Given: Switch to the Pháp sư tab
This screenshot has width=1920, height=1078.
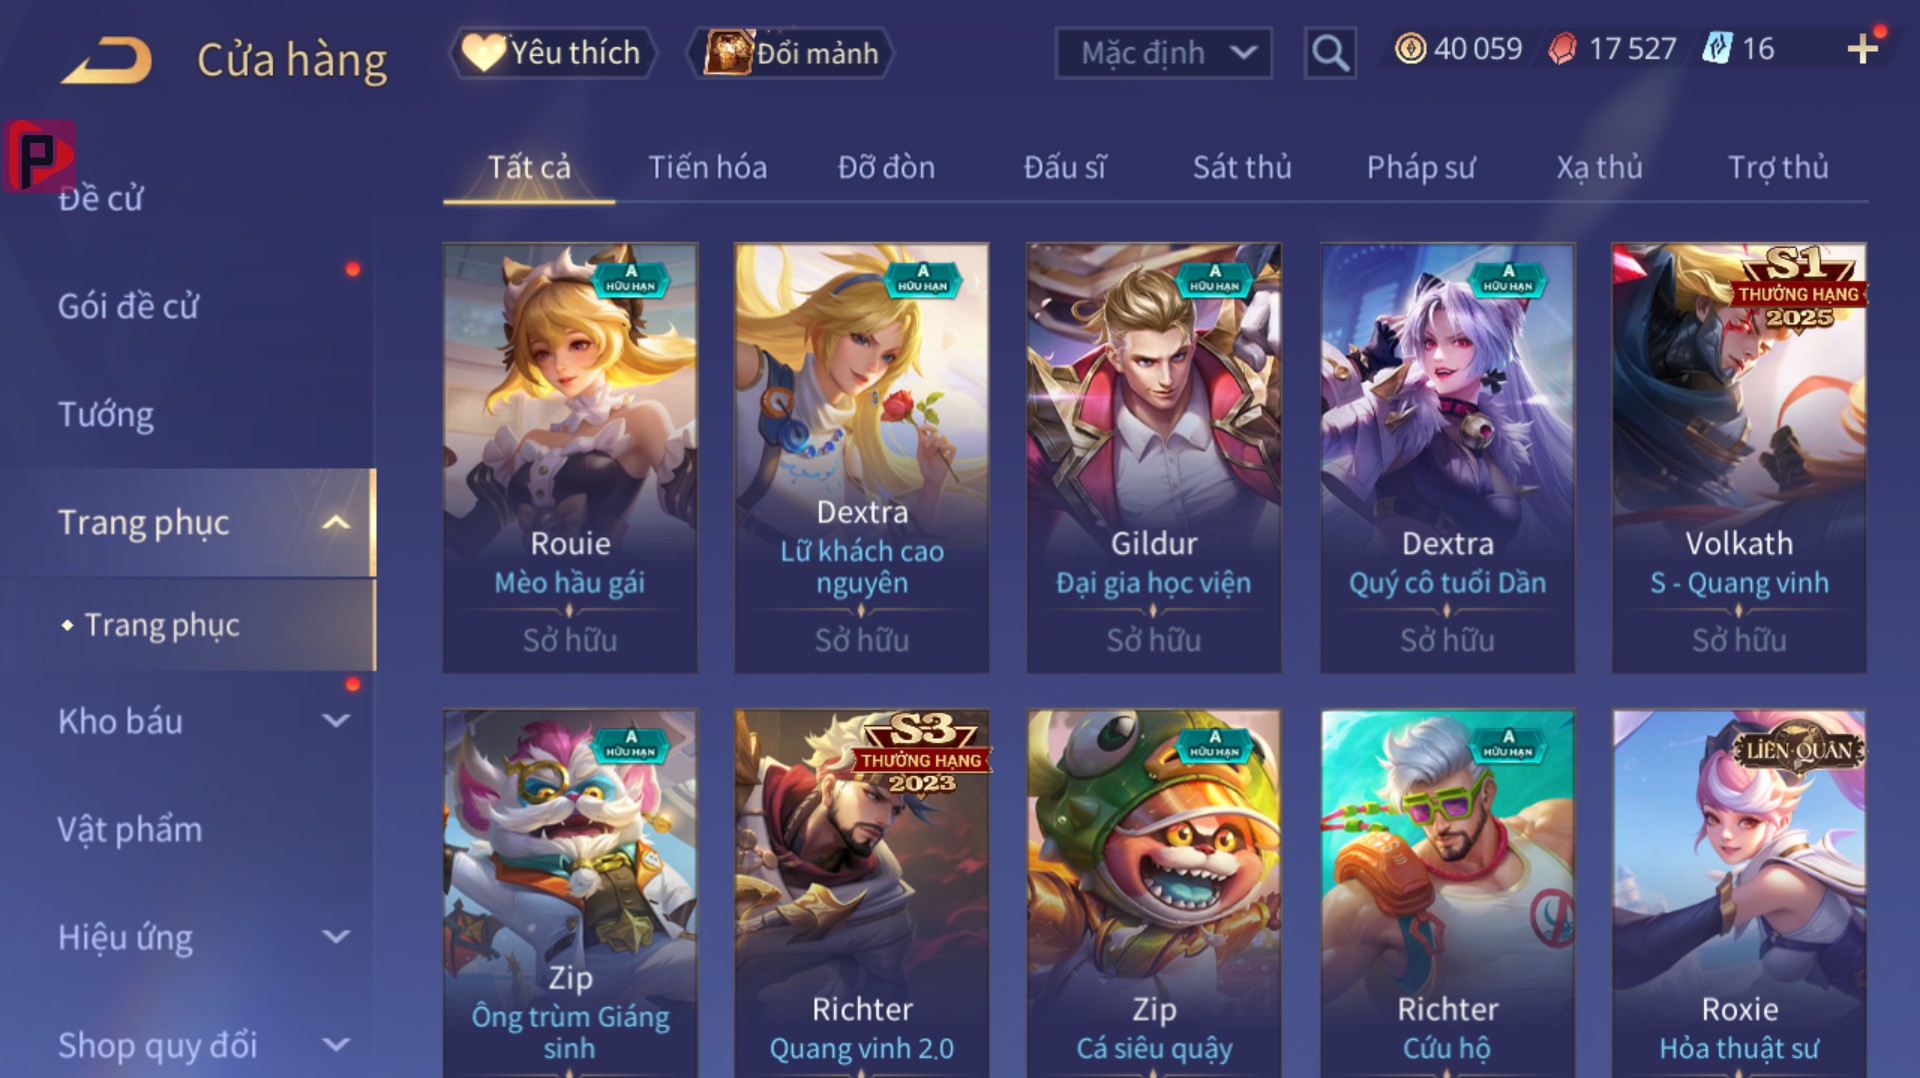Looking at the screenshot, I should (x=1420, y=167).
